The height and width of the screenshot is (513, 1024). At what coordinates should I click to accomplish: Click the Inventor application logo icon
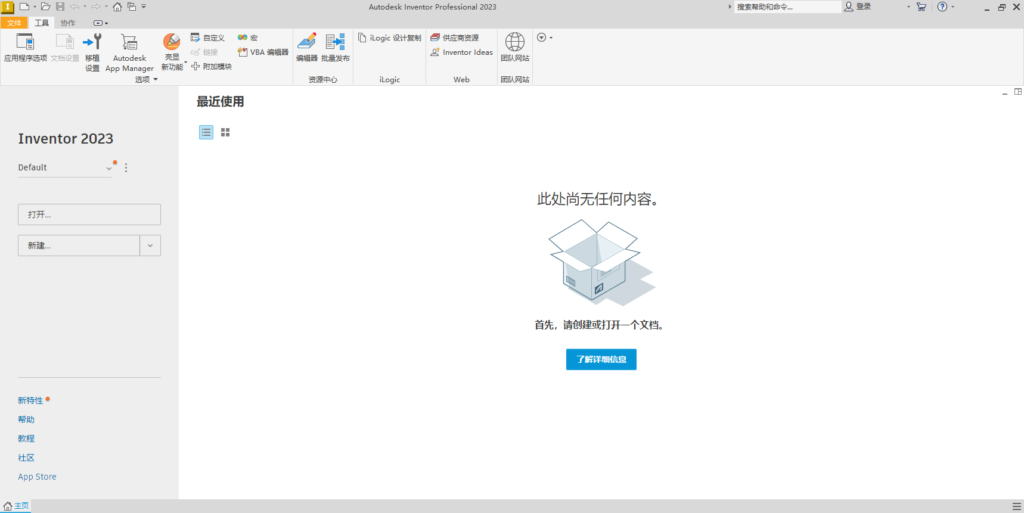coord(7,7)
